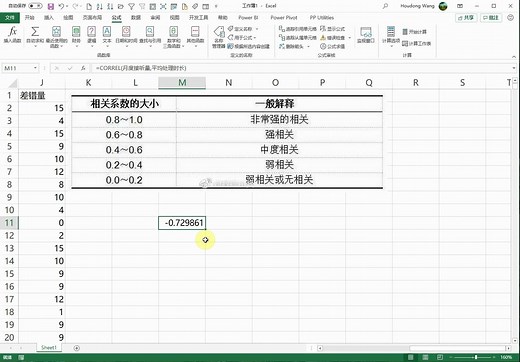Switch to the PP Utilities tab

322,17
